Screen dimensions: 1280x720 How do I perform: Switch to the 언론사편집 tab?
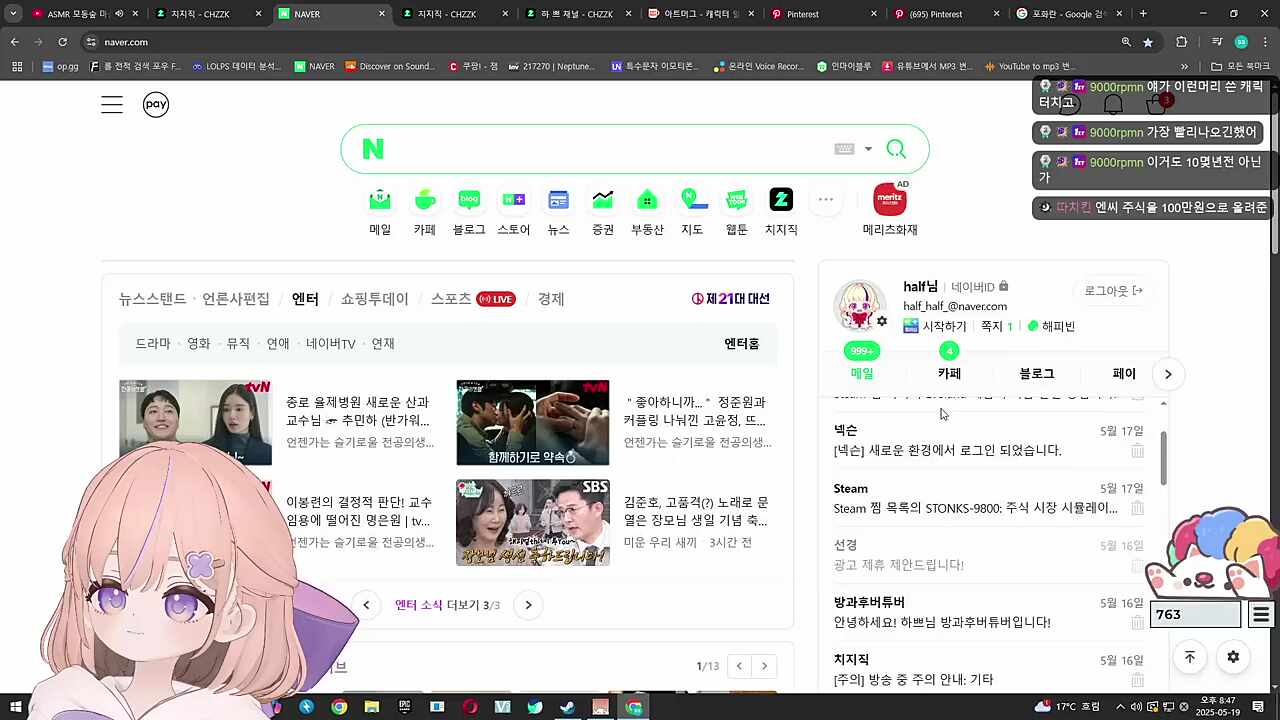coord(236,299)
